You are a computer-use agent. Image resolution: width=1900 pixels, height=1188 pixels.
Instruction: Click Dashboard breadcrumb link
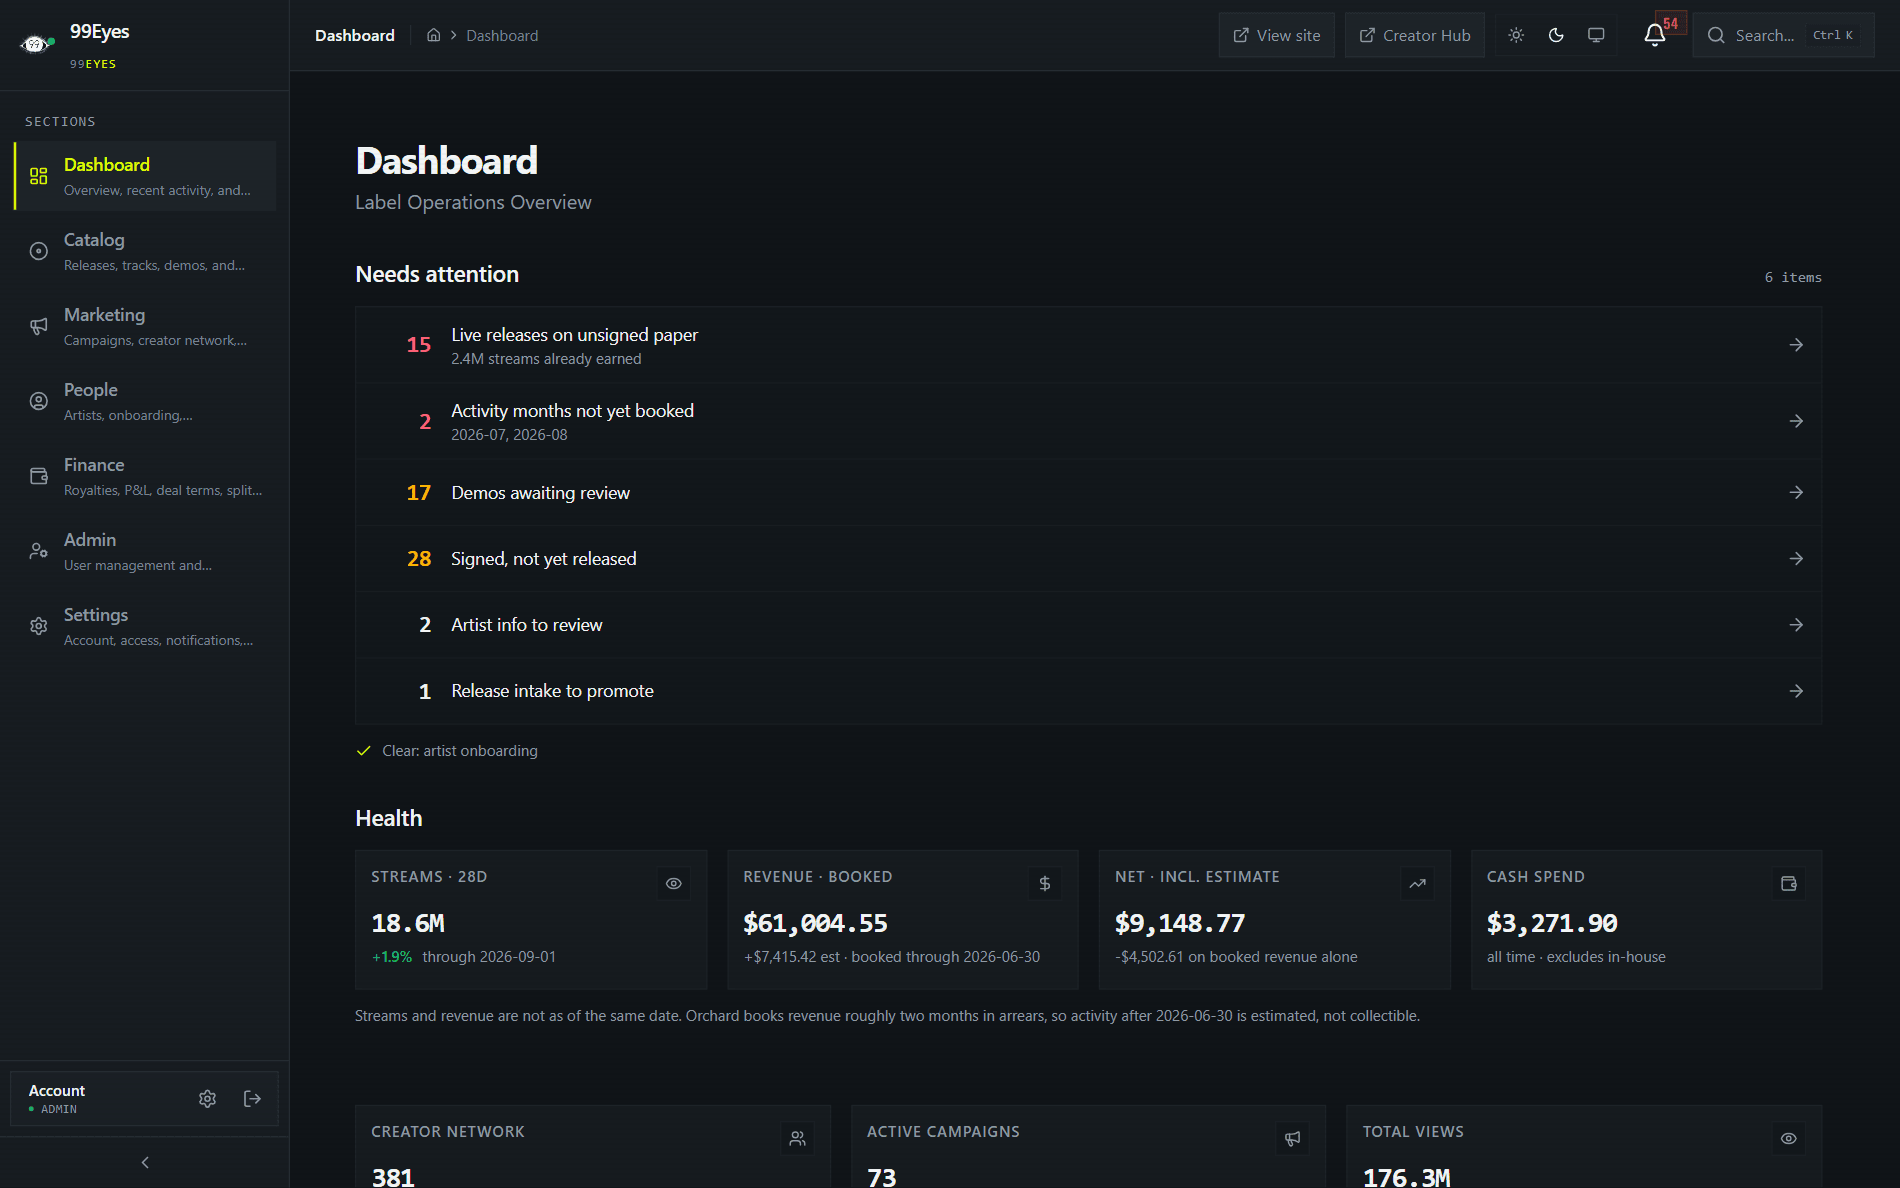502,35
